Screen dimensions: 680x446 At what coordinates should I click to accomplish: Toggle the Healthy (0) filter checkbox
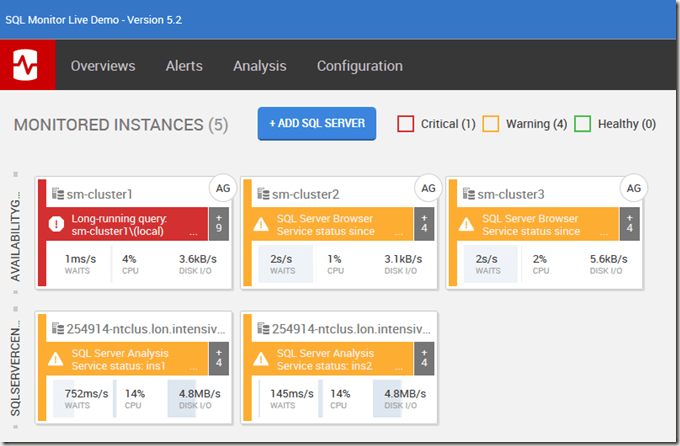582,124
